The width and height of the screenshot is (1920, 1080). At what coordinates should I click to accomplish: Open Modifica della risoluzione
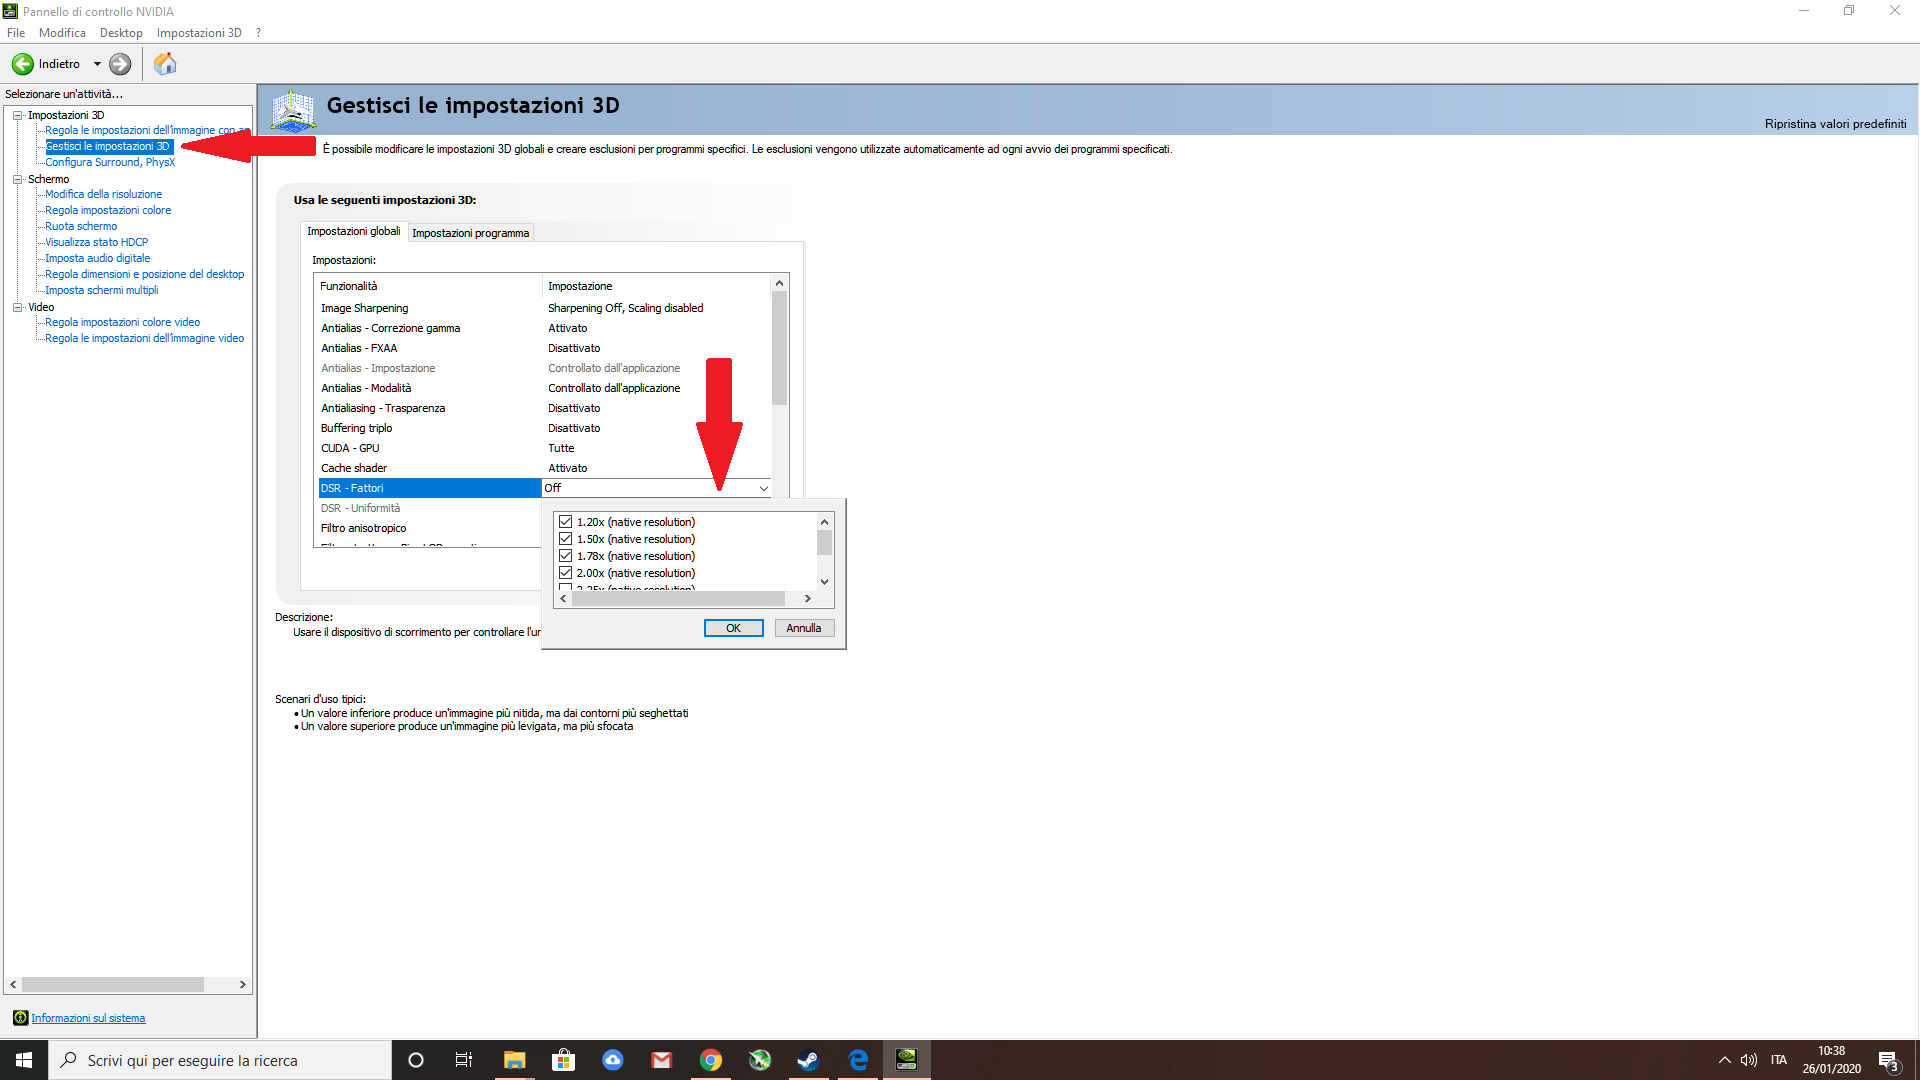point(103,194)
